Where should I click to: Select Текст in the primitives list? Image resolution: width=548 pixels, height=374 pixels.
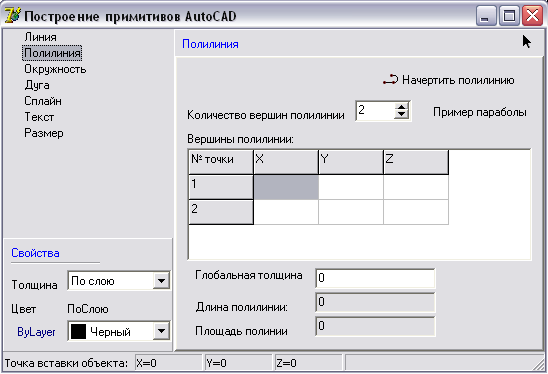point(39,117)
